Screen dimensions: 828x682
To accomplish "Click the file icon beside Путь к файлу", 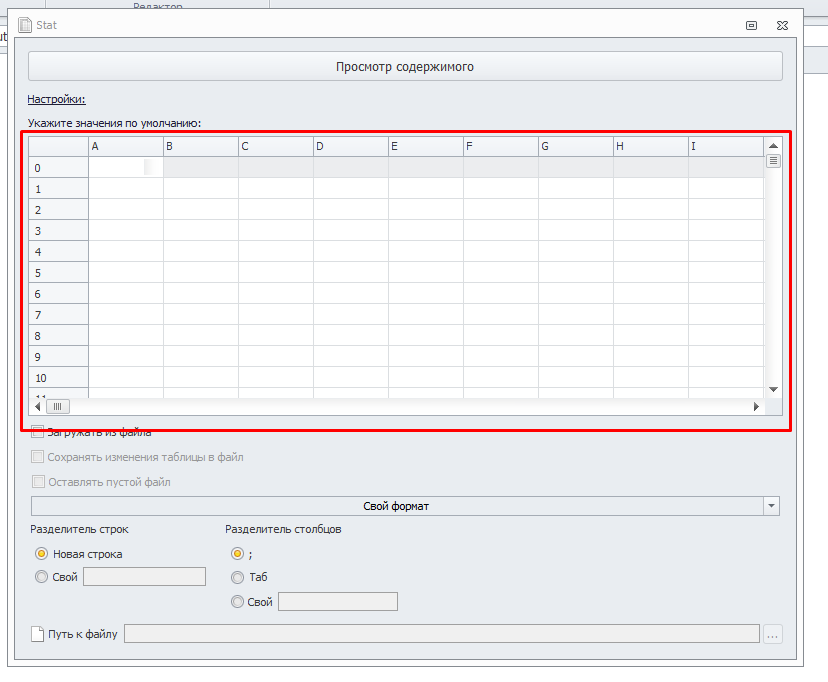I will pyautogui.click(x=37, y=634).
